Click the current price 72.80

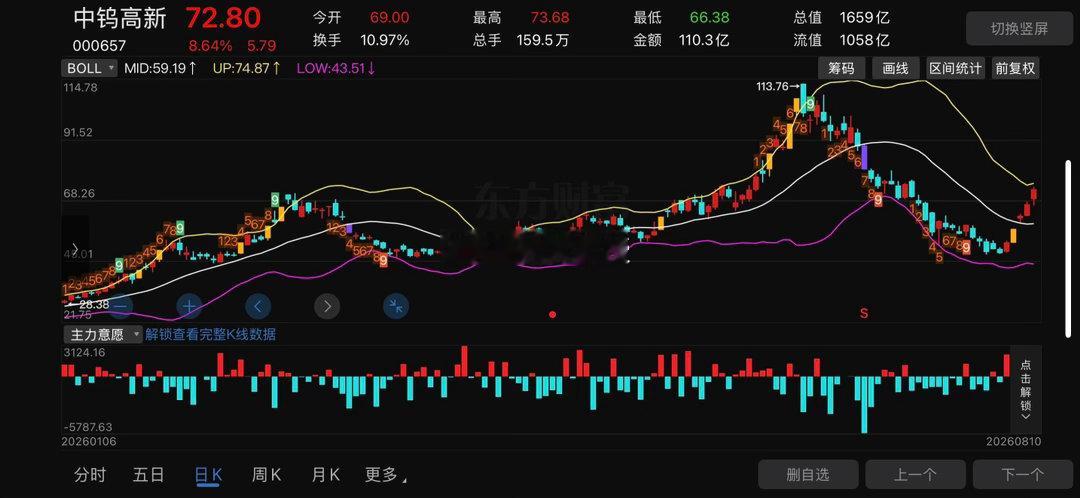[223, 18]
